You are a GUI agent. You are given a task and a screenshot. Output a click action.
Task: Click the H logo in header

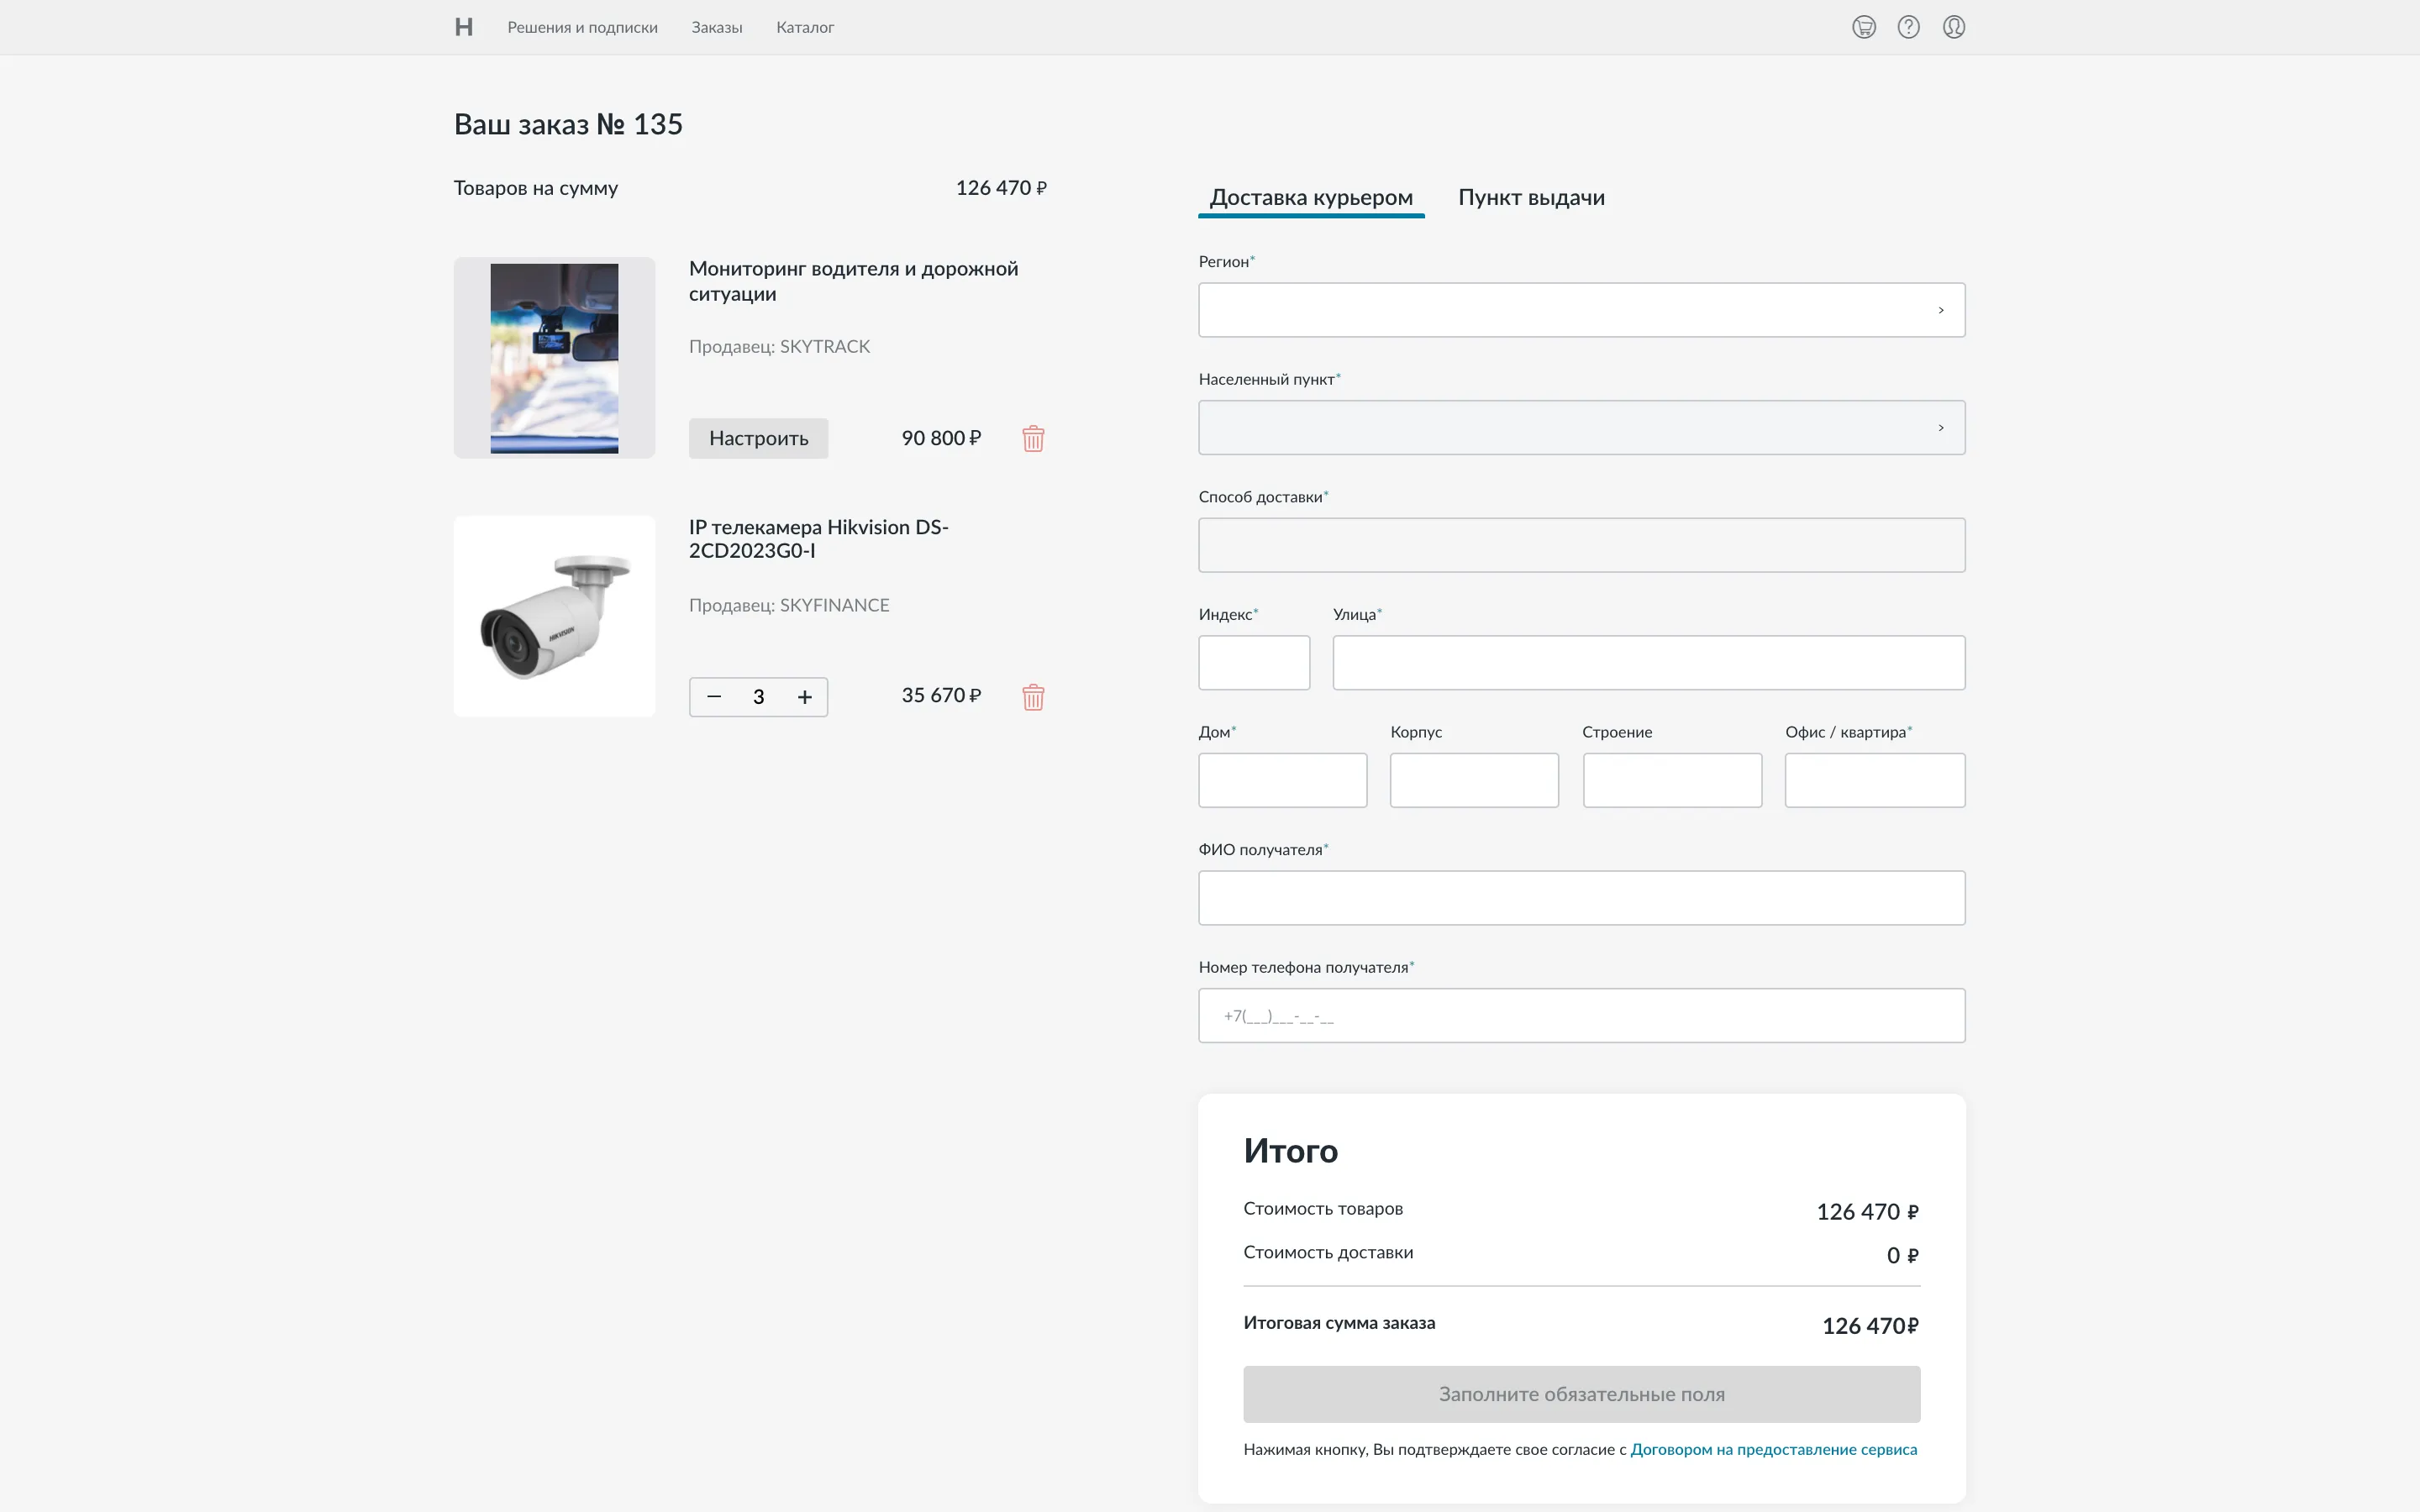pyautogui.click(x=463, y=27)
